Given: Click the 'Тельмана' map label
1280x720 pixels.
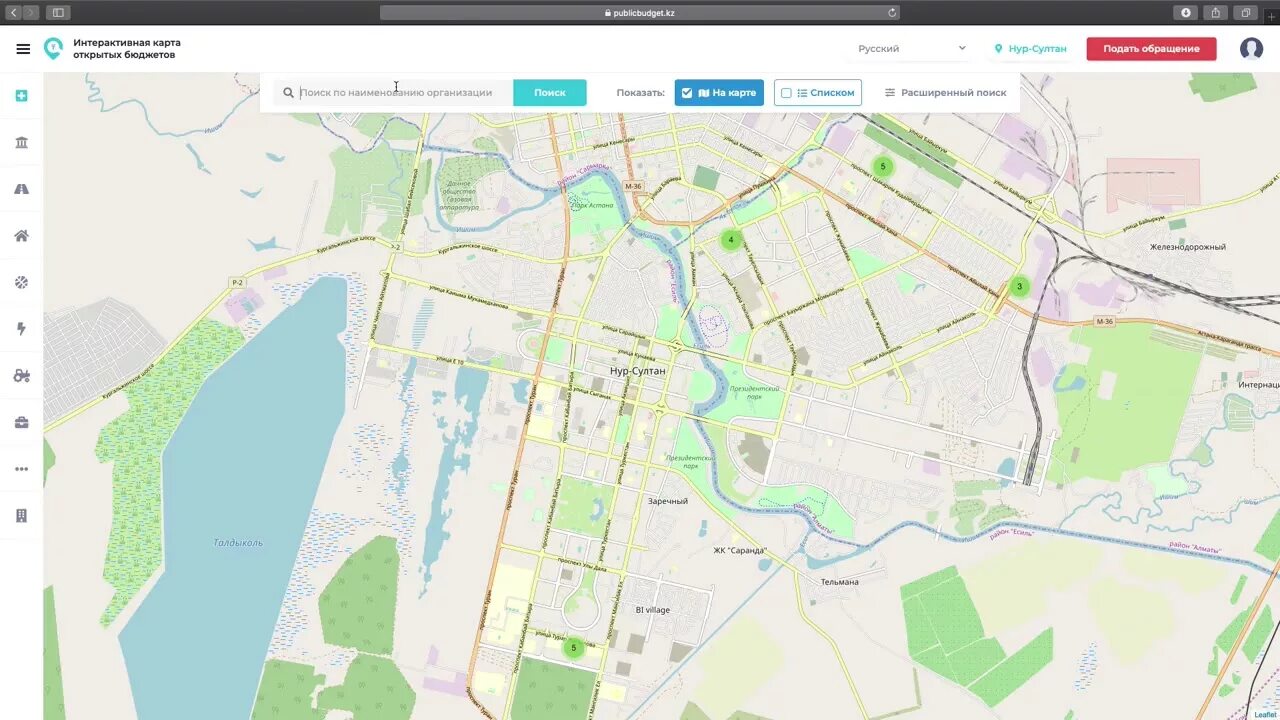Looking at the screenshot, I should click(x=840, y=582).
